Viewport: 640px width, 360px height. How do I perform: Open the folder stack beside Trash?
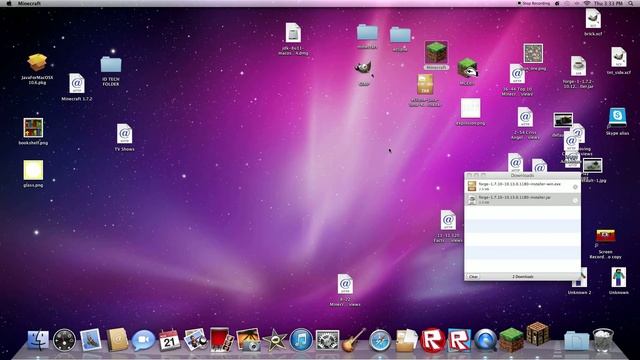click(x=577, y=341)
